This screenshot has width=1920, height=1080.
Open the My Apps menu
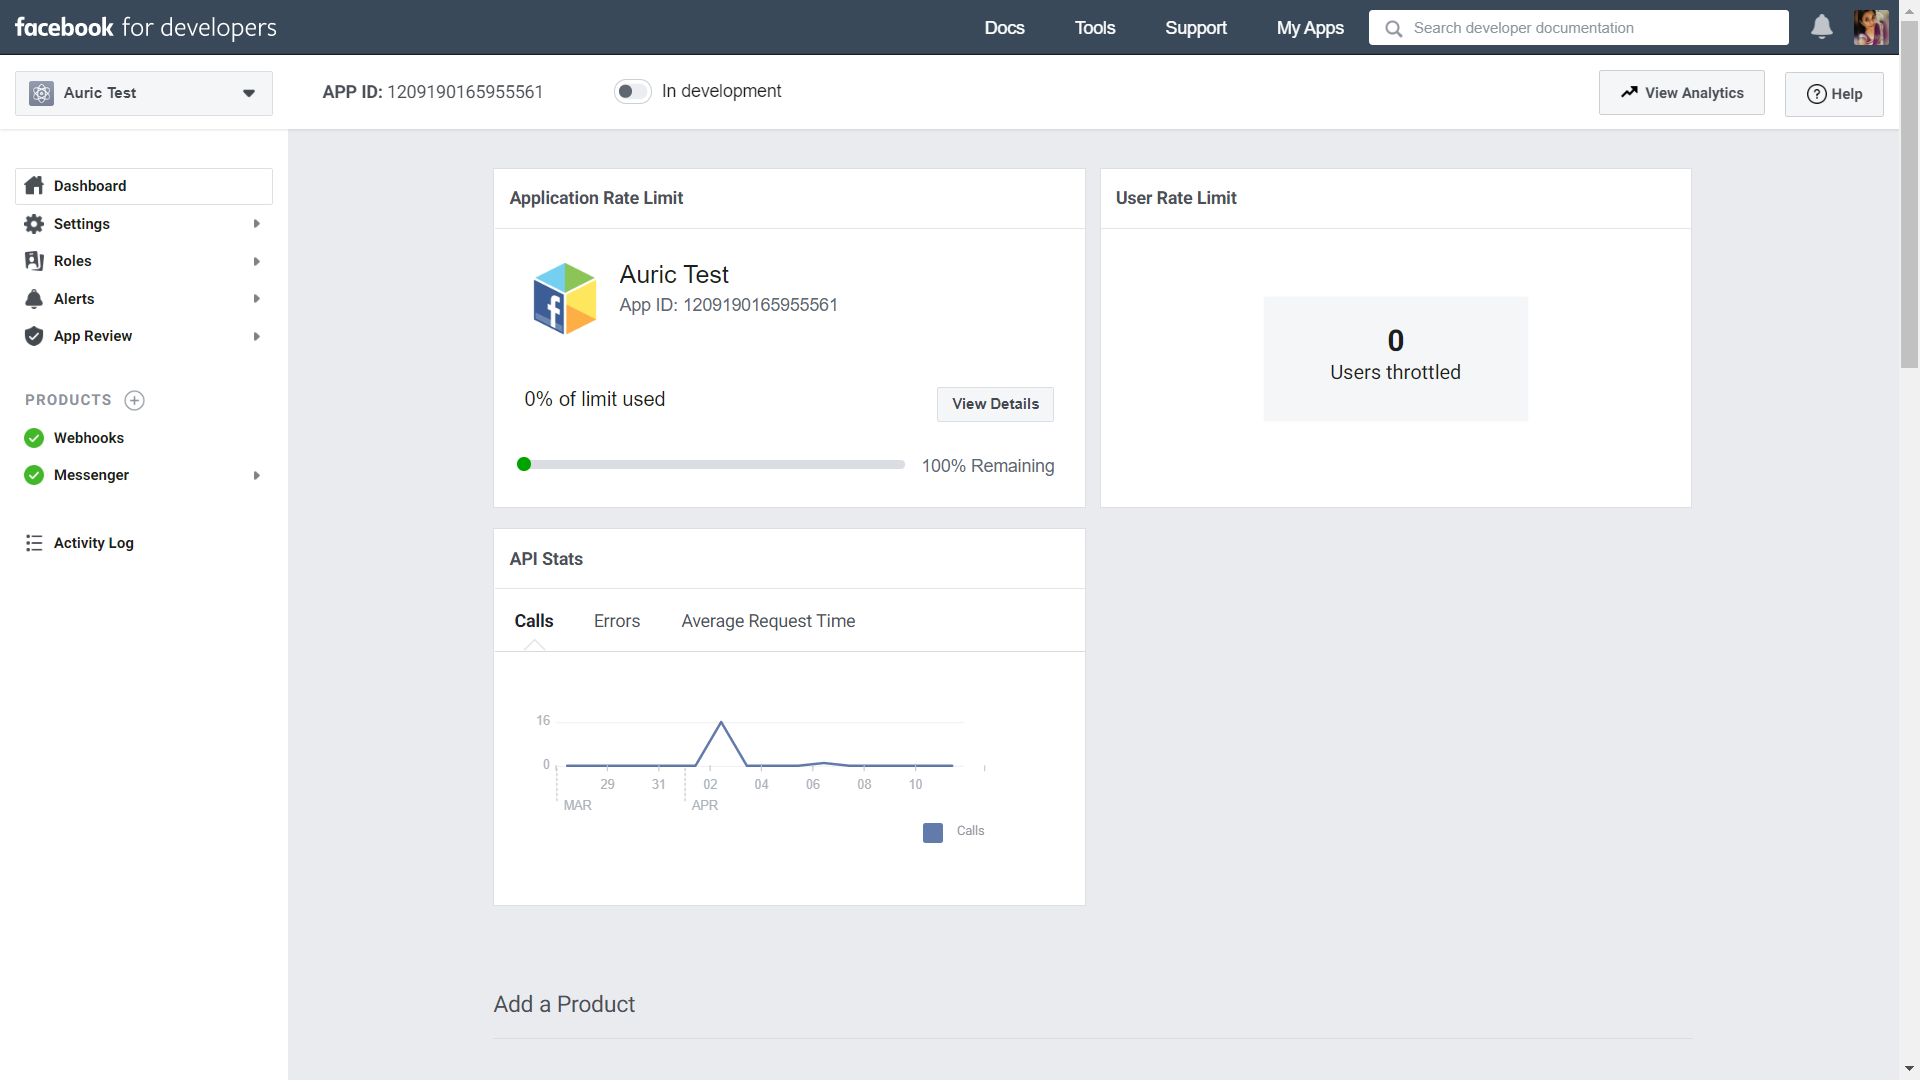click(x=1310, y=28)
